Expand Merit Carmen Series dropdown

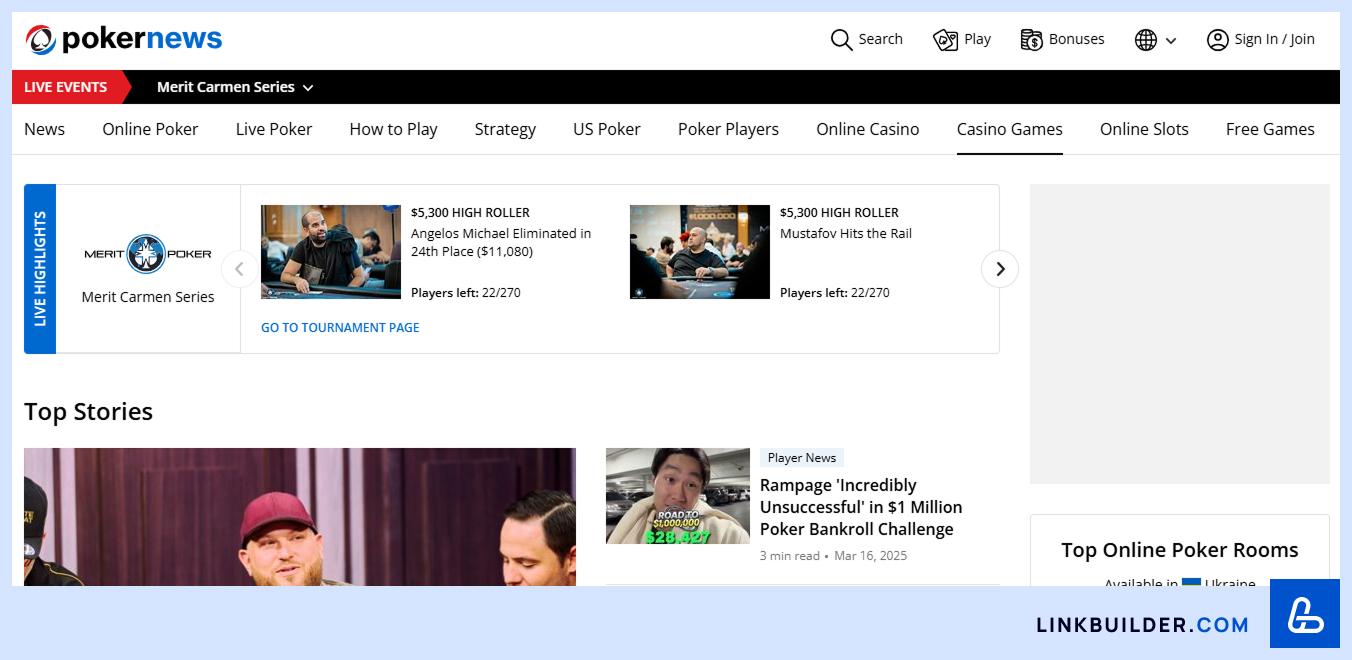(235, 87)
